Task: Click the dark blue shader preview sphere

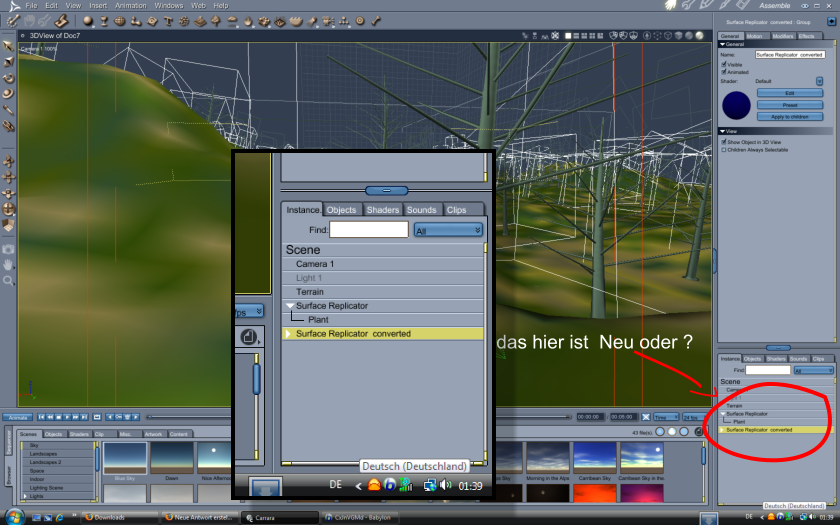Action: coord(736,105)
